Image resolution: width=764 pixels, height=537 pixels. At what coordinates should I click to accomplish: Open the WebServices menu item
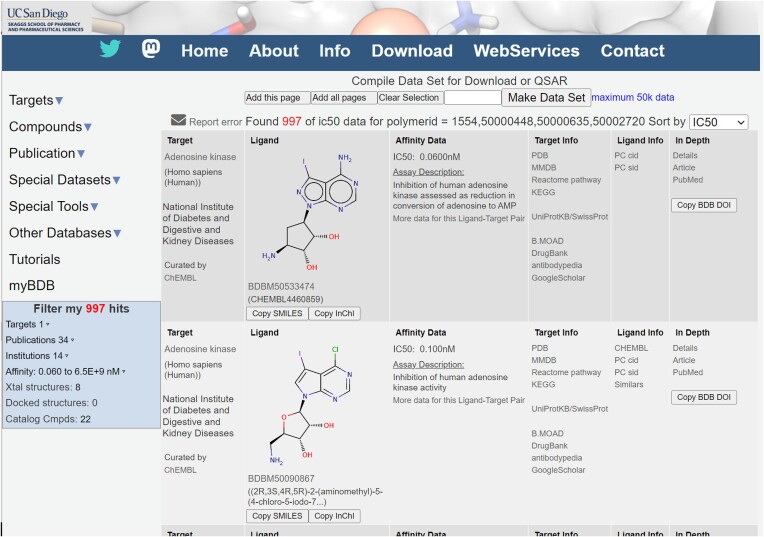[526, 51]
